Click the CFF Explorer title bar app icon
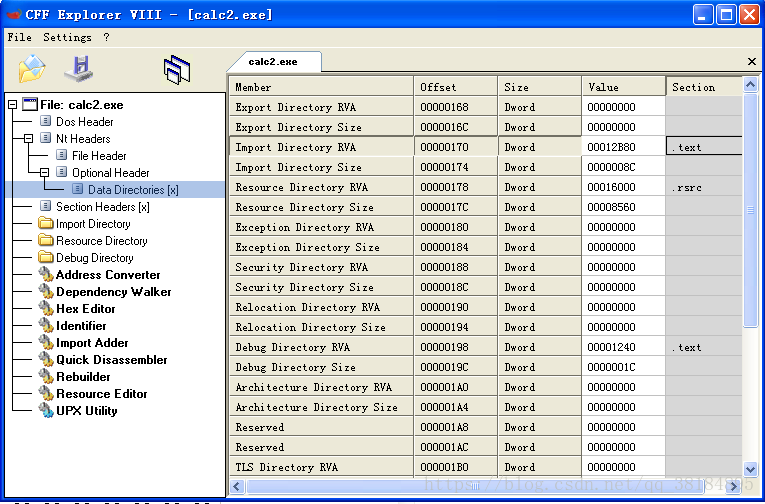This screenshot has height=504, width=765. click(x=14, y=14)
